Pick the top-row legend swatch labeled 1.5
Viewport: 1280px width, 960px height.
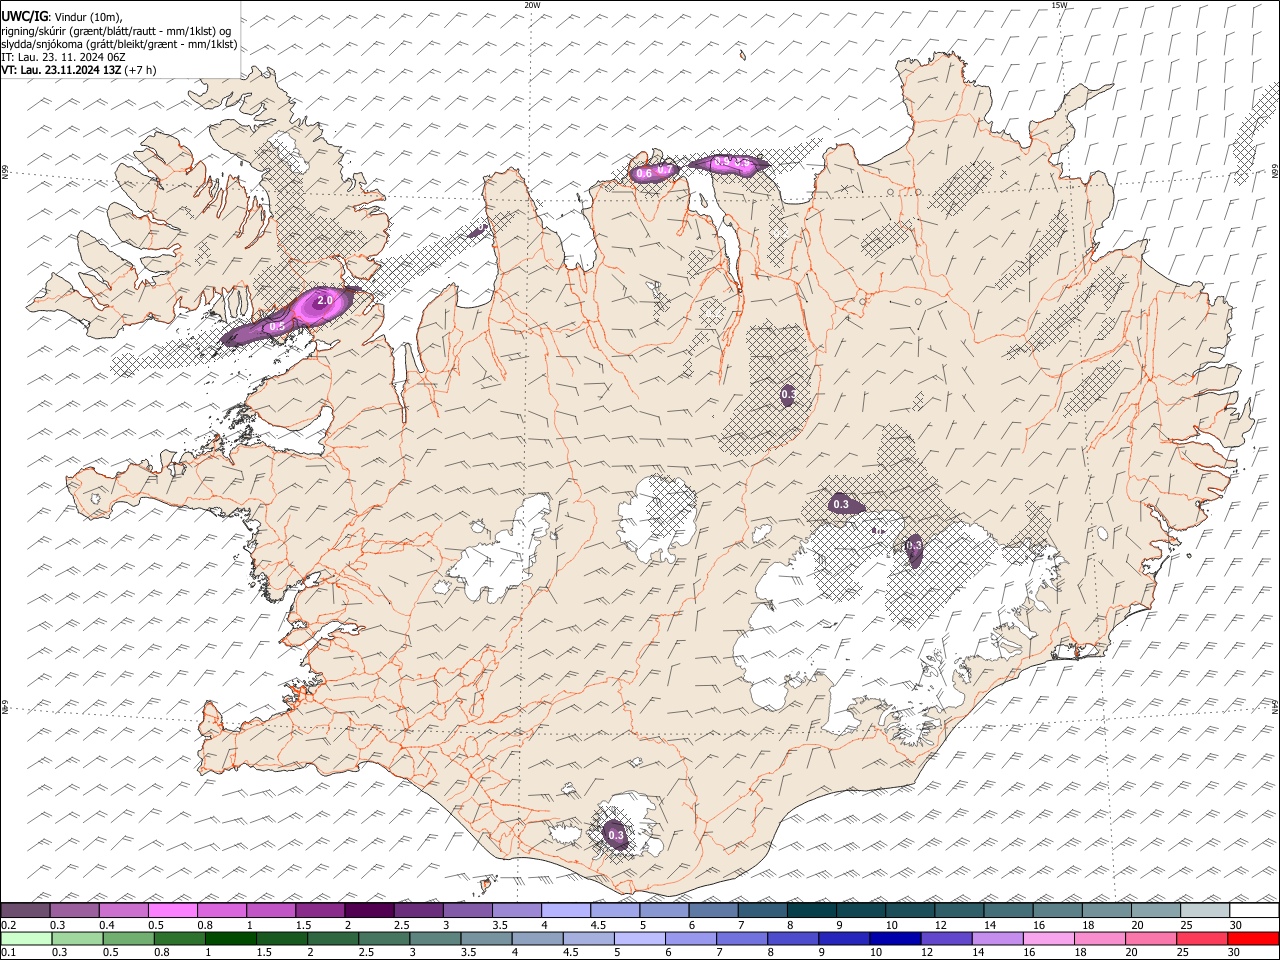click(x=320, y=911)
